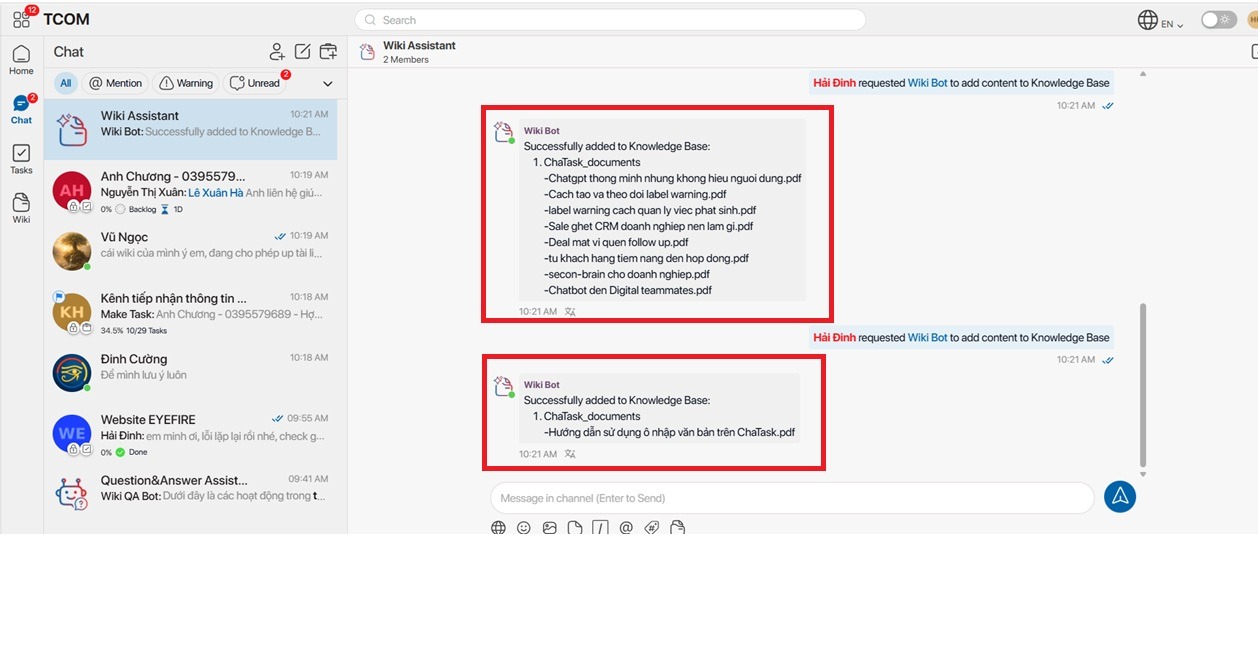Click the Message in channel input box
1258x648 pixels.
pos(792,498)
